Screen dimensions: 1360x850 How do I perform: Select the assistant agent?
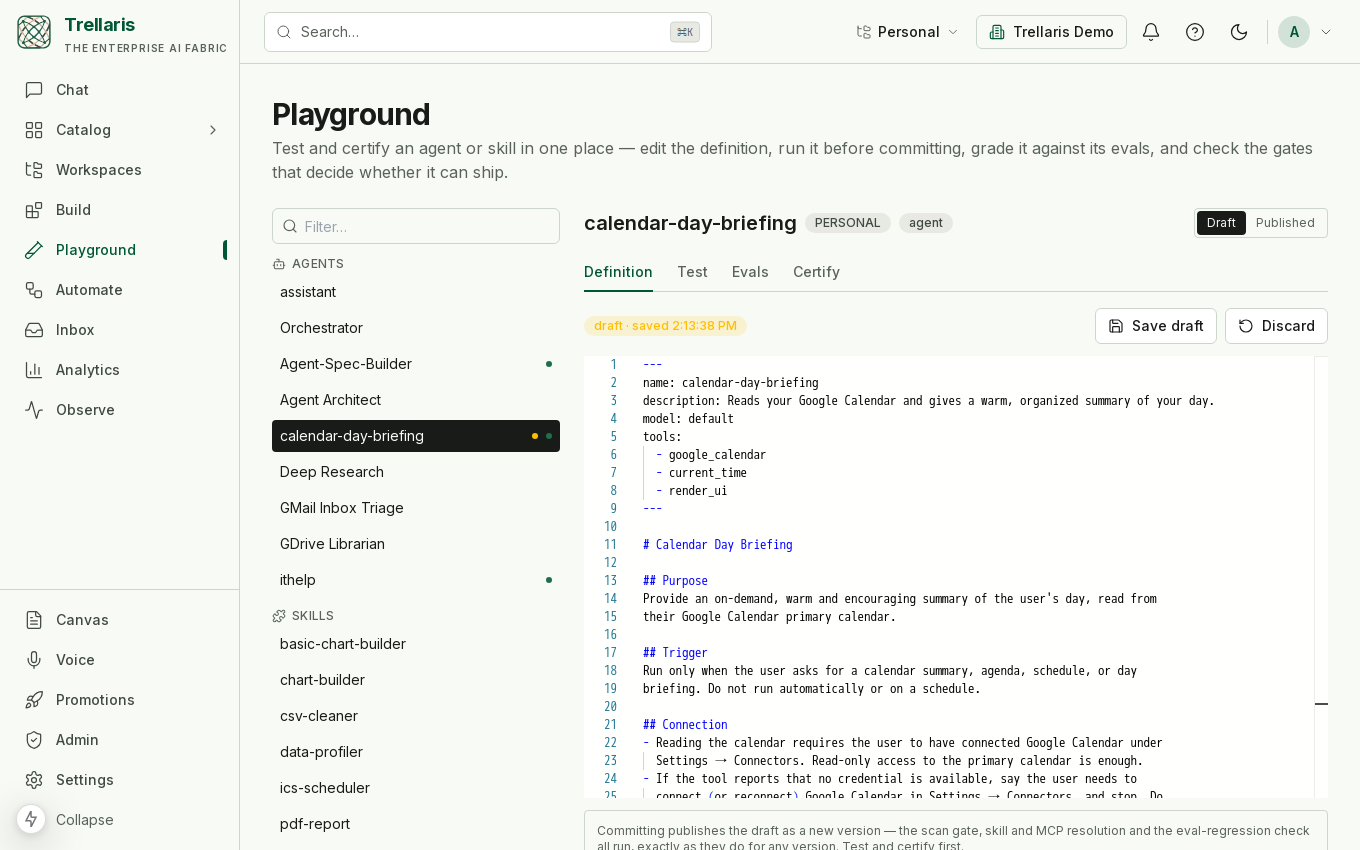pyautogui.click(x=416, y=292)
